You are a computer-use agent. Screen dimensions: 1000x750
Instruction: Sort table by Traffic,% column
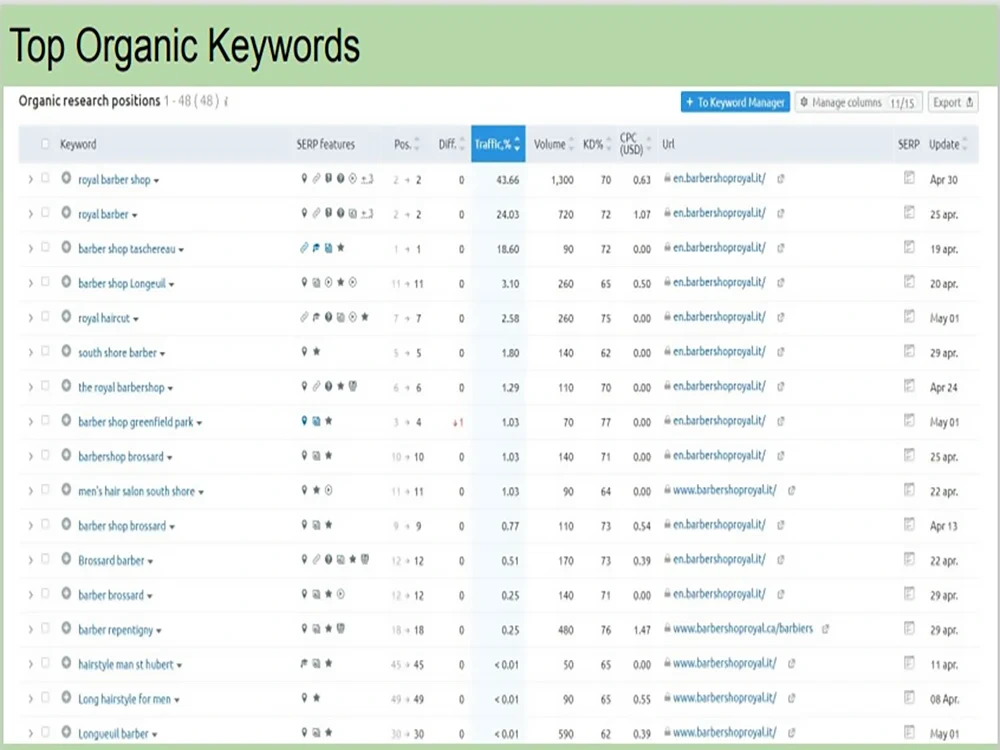pos(498,144)
